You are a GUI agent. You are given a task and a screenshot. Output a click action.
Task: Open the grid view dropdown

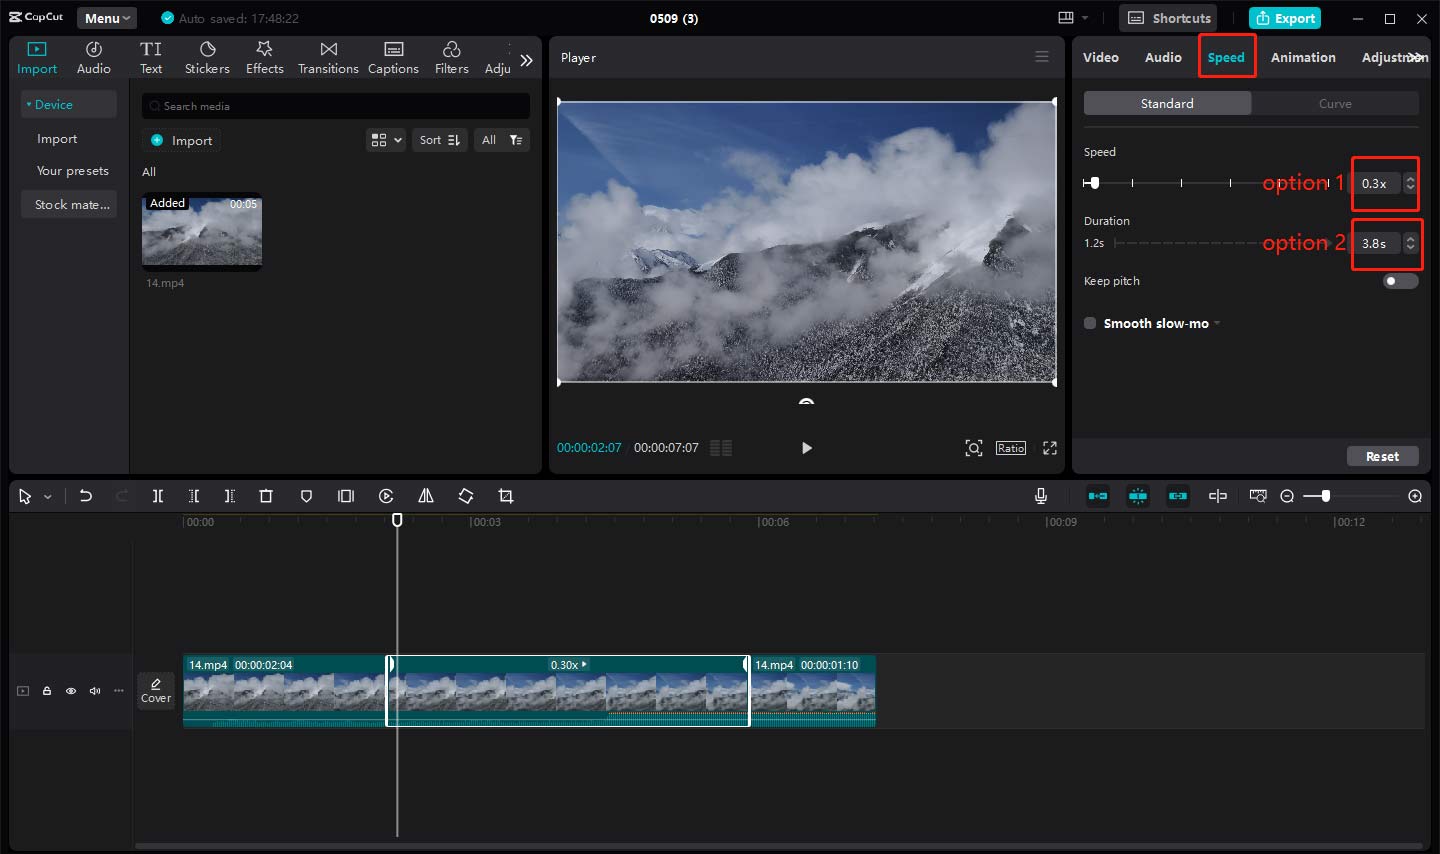[386, 140]
